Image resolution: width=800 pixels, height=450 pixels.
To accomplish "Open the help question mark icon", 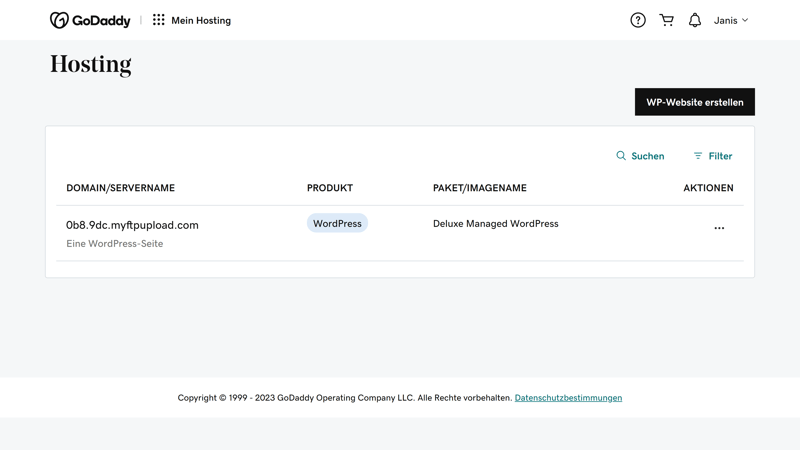I will coord(638,20).
